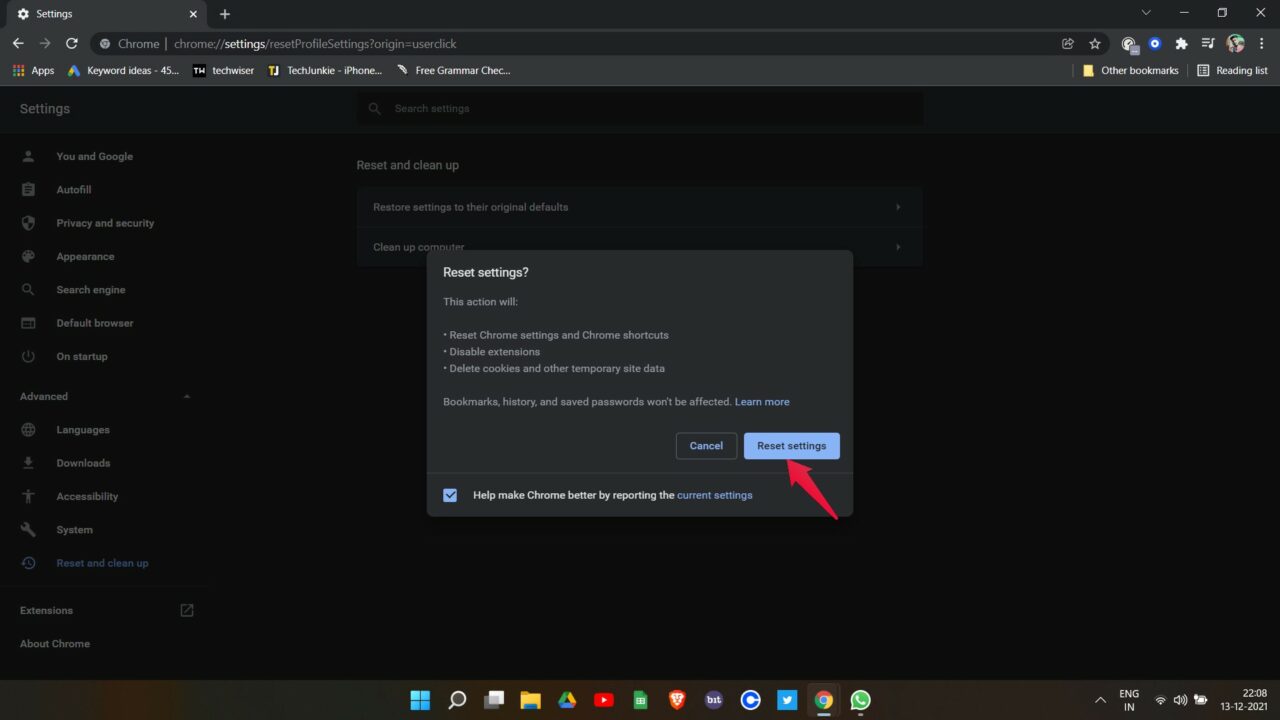Open System settings

tap(74, 530)
